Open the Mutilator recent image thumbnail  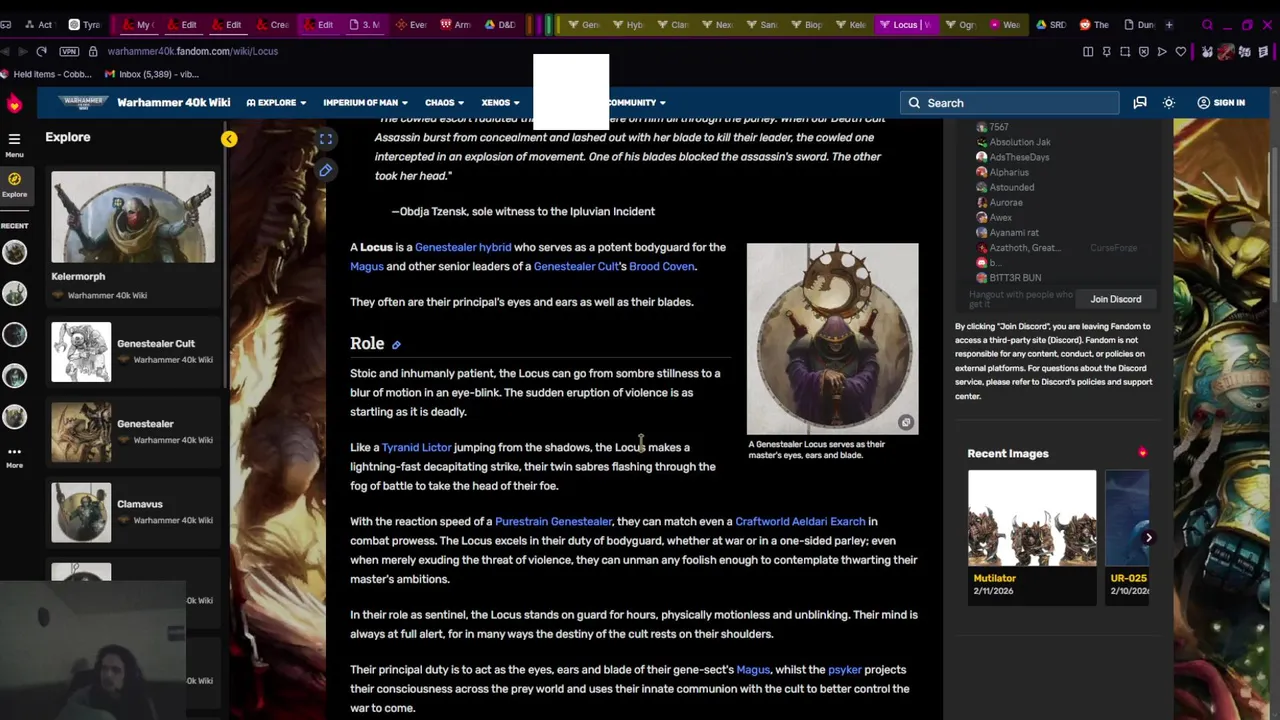pyautogui.click(x=1031, y=519)
